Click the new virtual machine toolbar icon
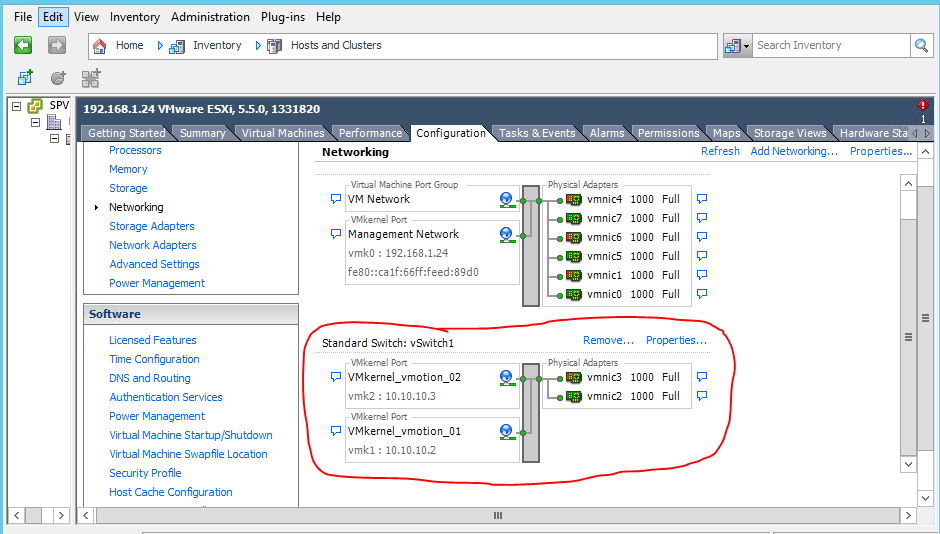Image resolution: width=940 pixels, height=534 pixels. tap(25, 77)
